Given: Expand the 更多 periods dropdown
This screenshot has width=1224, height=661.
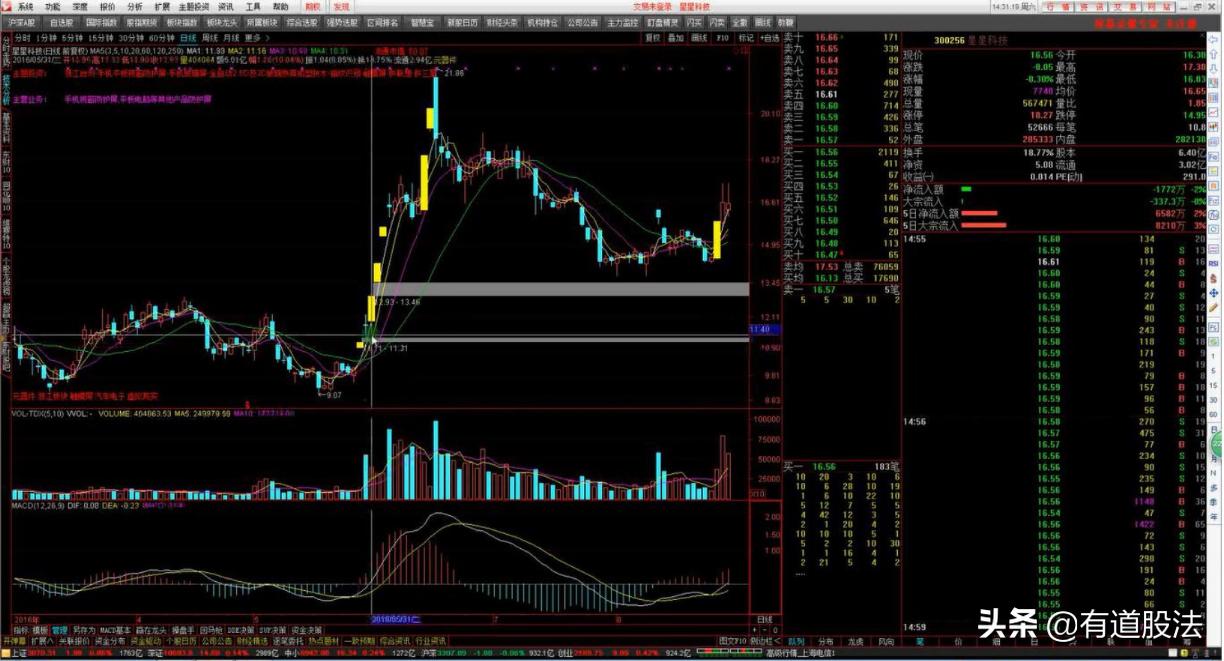Looking at the screenshot, I should click(256, 37).
